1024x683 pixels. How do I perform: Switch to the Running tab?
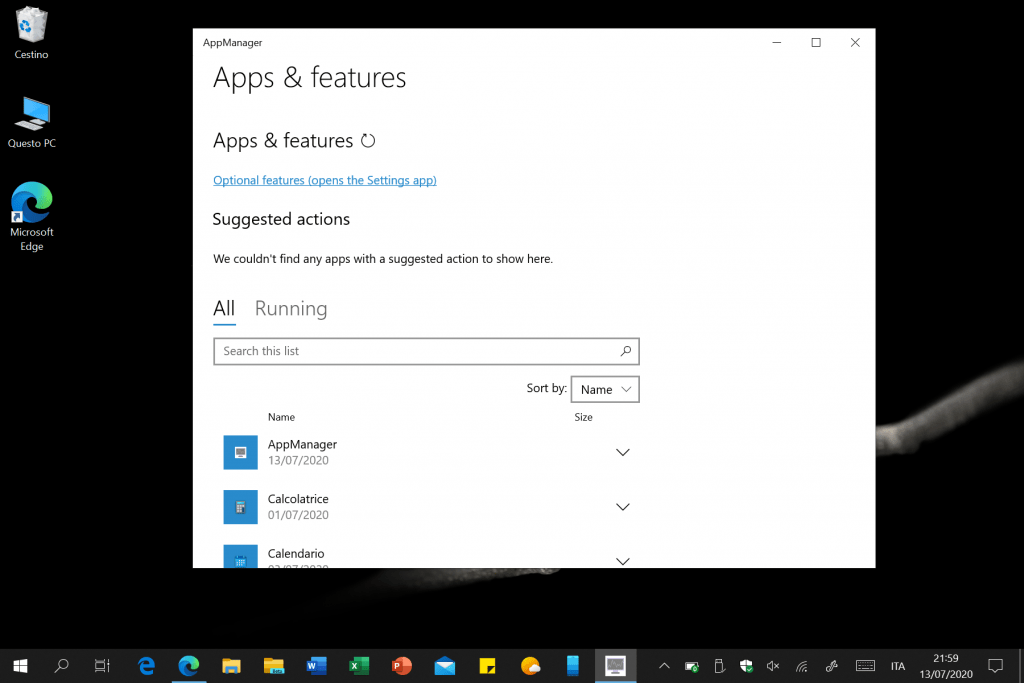[x=291, y=309]
